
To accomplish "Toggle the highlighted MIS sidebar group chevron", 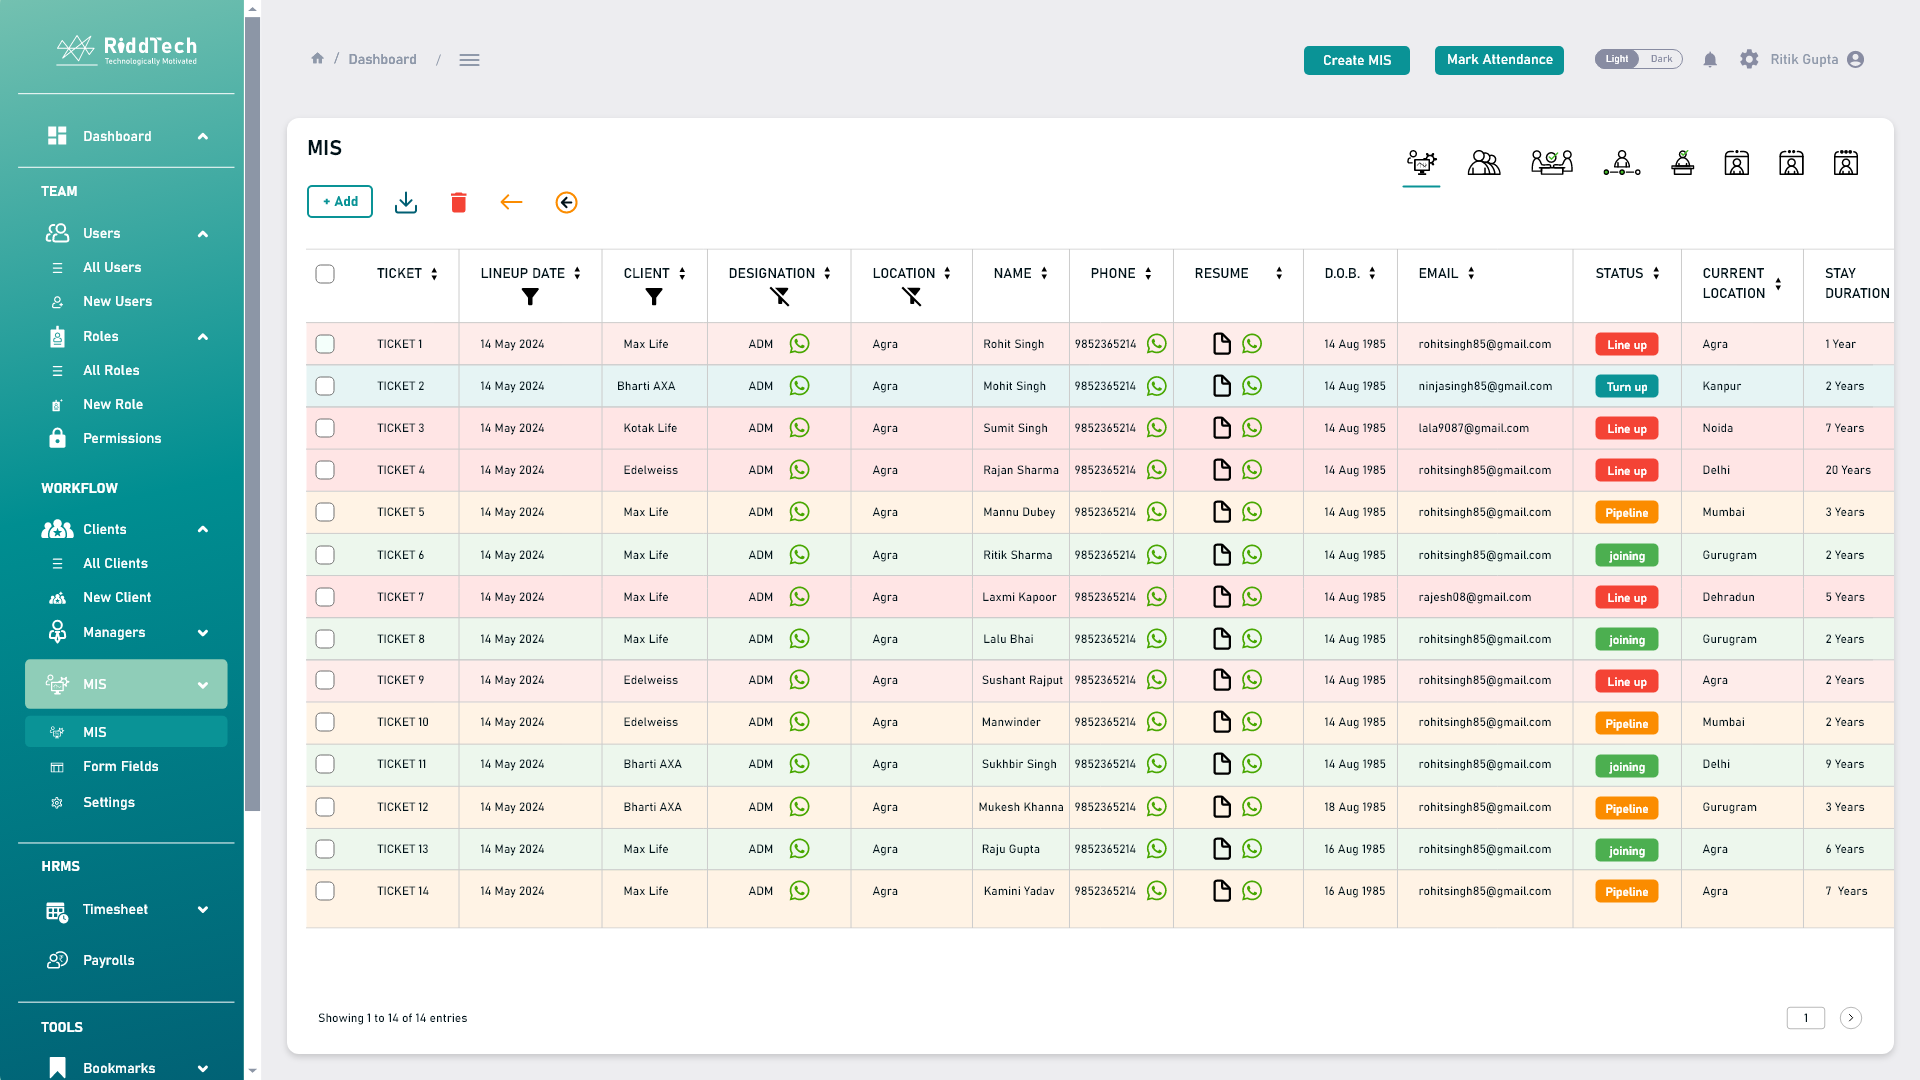I will click(x=203, y=685).
